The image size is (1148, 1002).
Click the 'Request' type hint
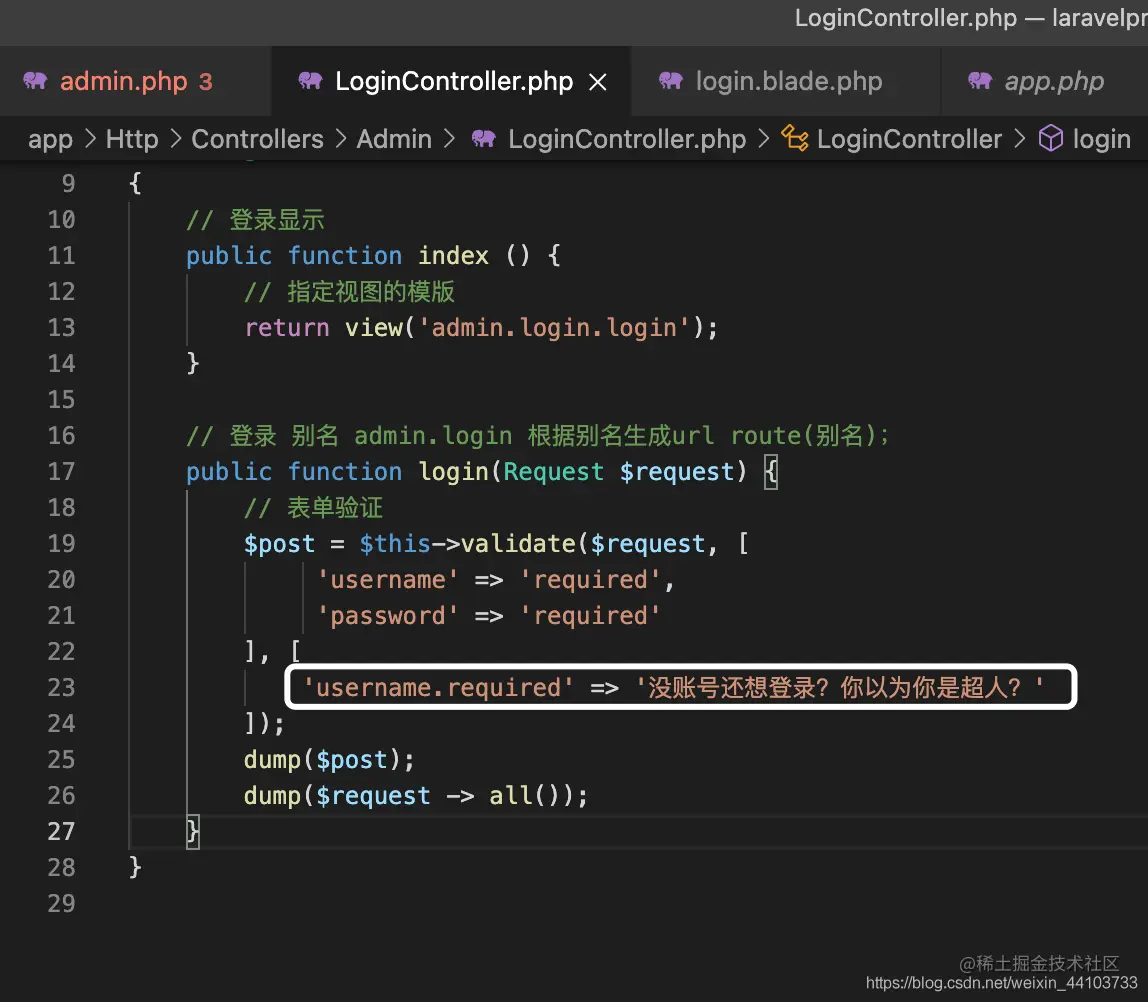pyautogui.click(x=554, y=471)
